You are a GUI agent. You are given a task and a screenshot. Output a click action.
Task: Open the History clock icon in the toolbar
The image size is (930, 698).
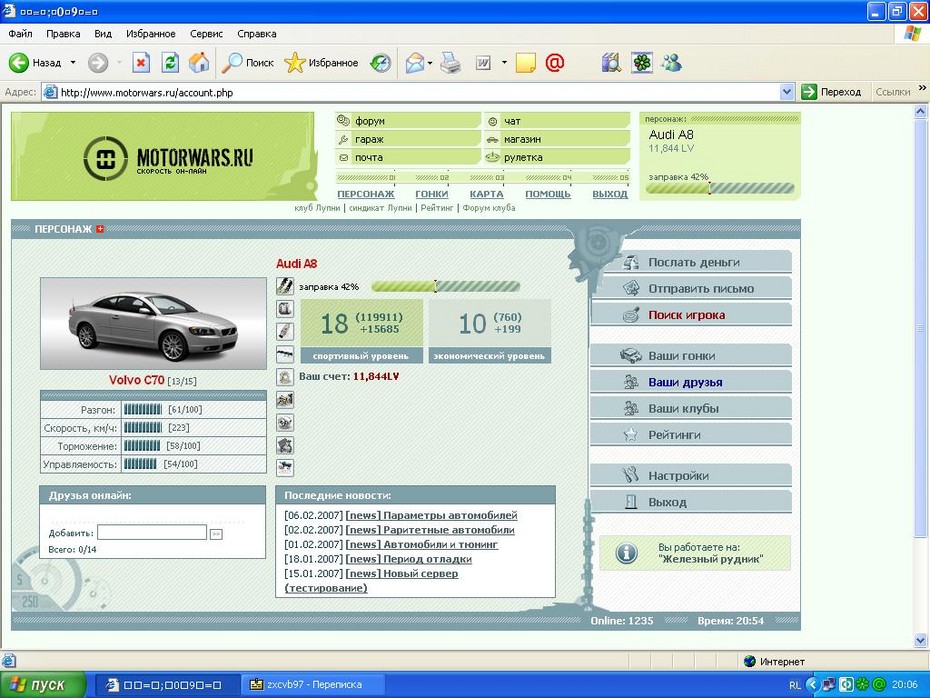tap(380, 62)
